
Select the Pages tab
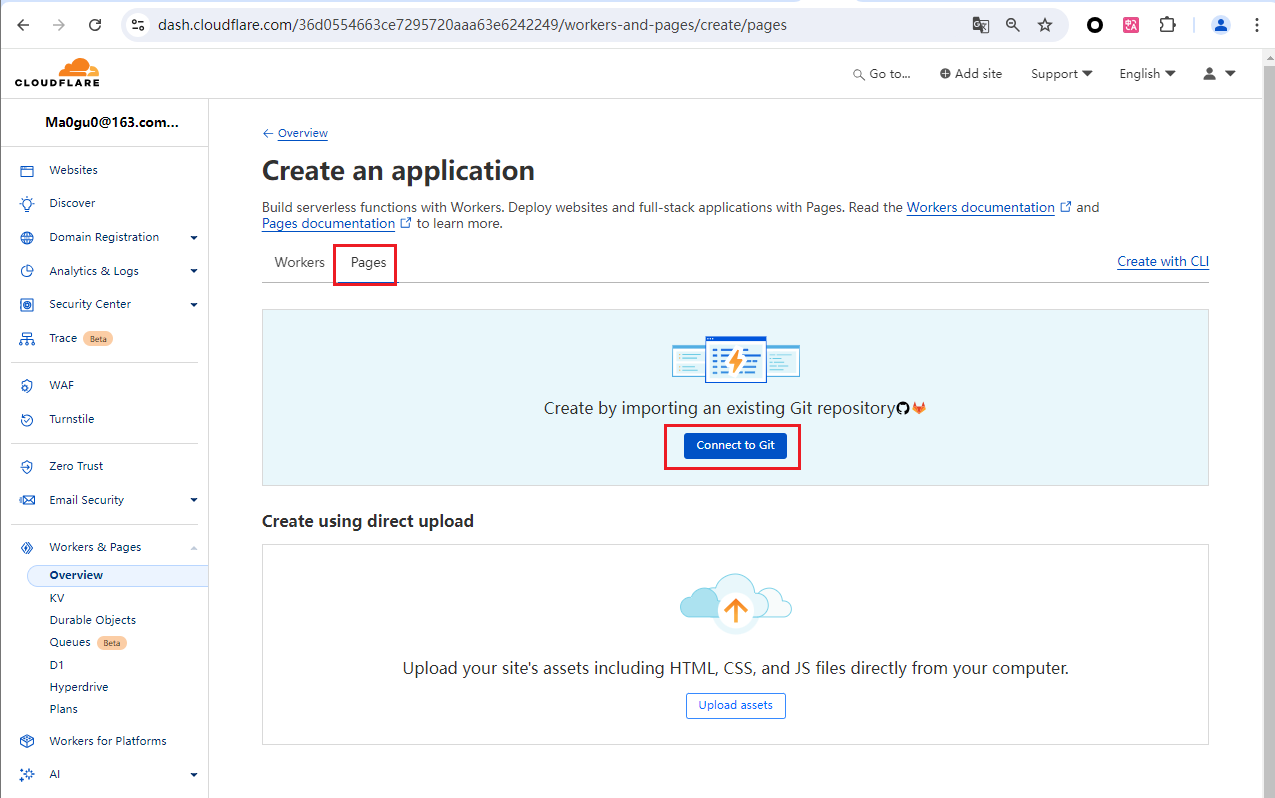[x=368, y=263]
